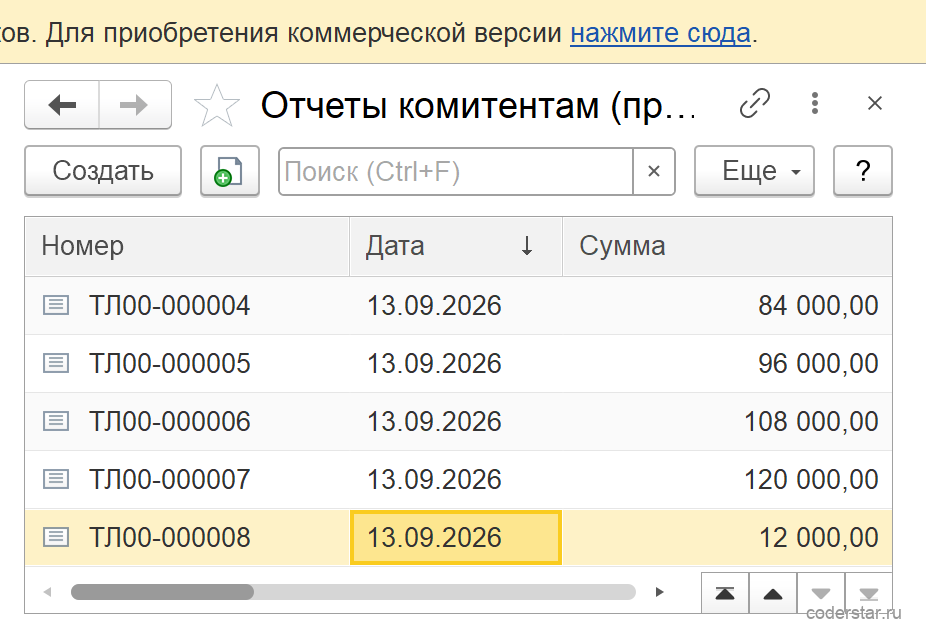Open the three-dot form options menu
Image resolution: width=926 pixels, height=636 pixels.
(815, 103)
